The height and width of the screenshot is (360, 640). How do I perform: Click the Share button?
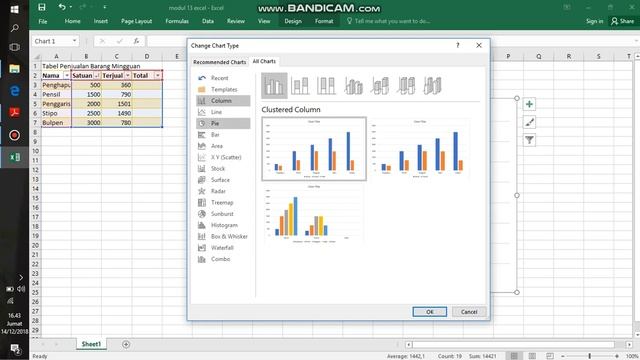(622, 21)
